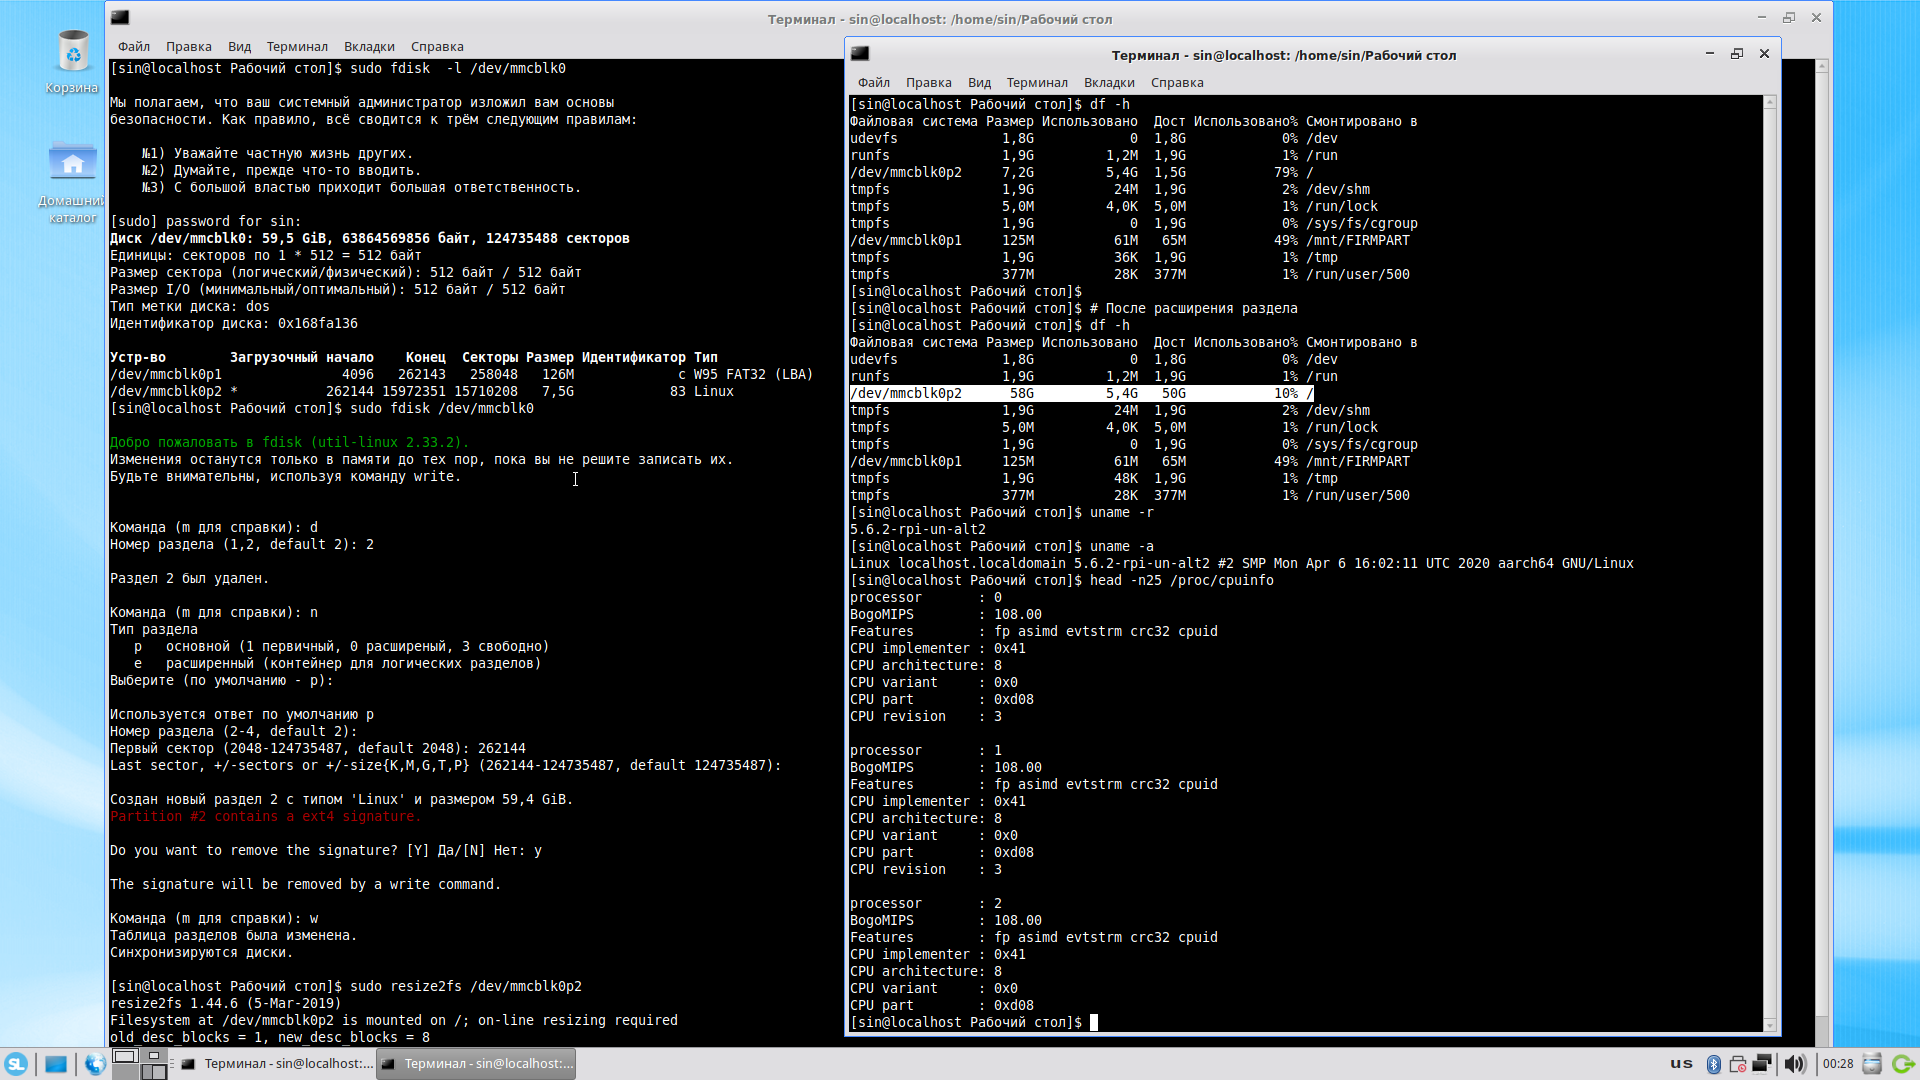Click the green logout arrow icon

point(1903,1063)
